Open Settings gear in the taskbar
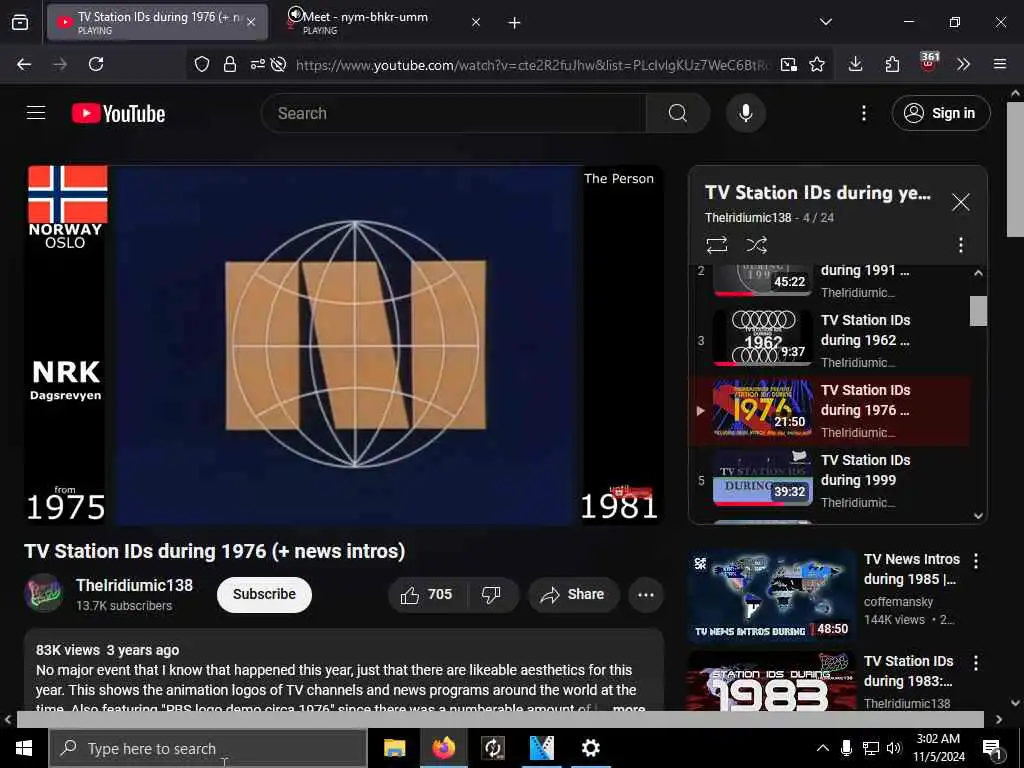 (590, 748)
